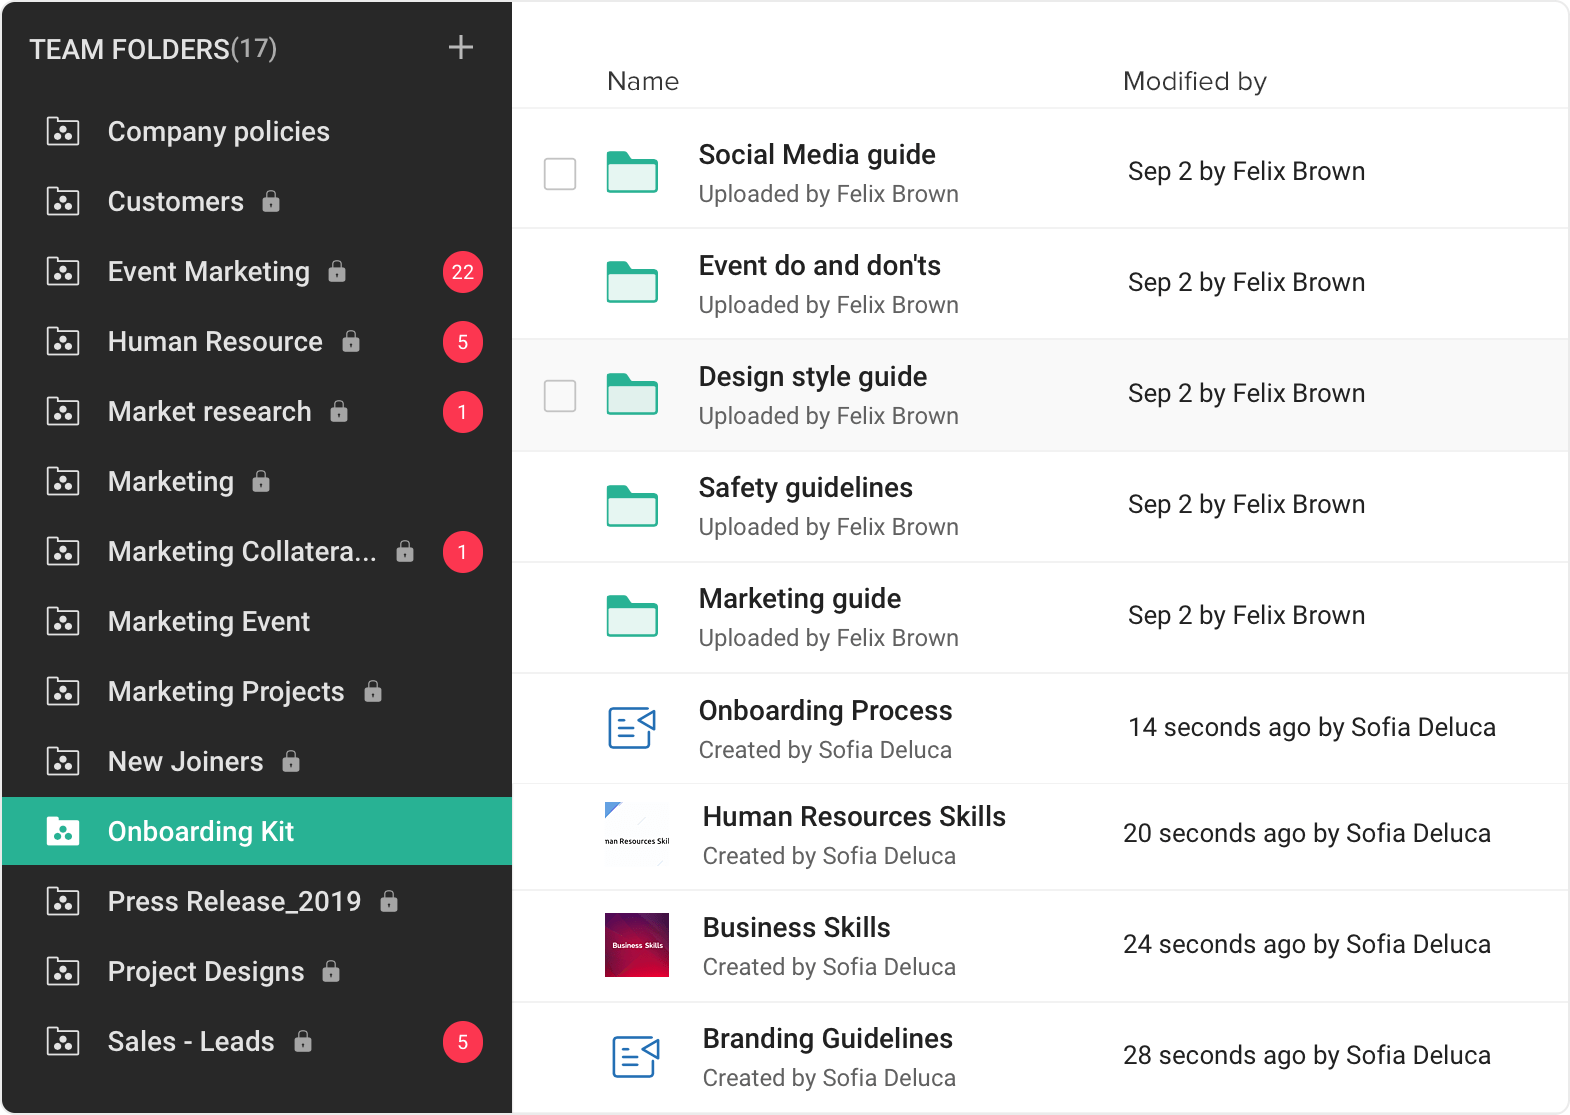Image resolution: width=1570 pixels, height=1115 pixels.
Task: Open the Human Resources Skills thumbnail
Action: point(637,834)
